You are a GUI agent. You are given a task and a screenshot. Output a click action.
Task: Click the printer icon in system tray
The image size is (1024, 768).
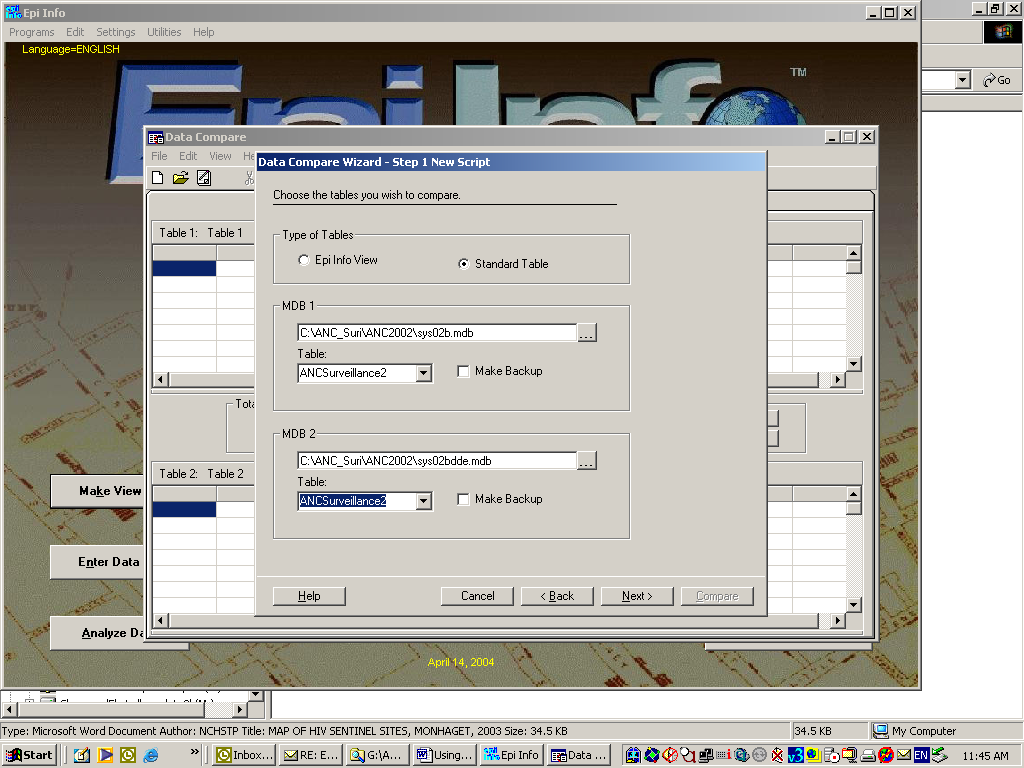[x=868, y=756]
